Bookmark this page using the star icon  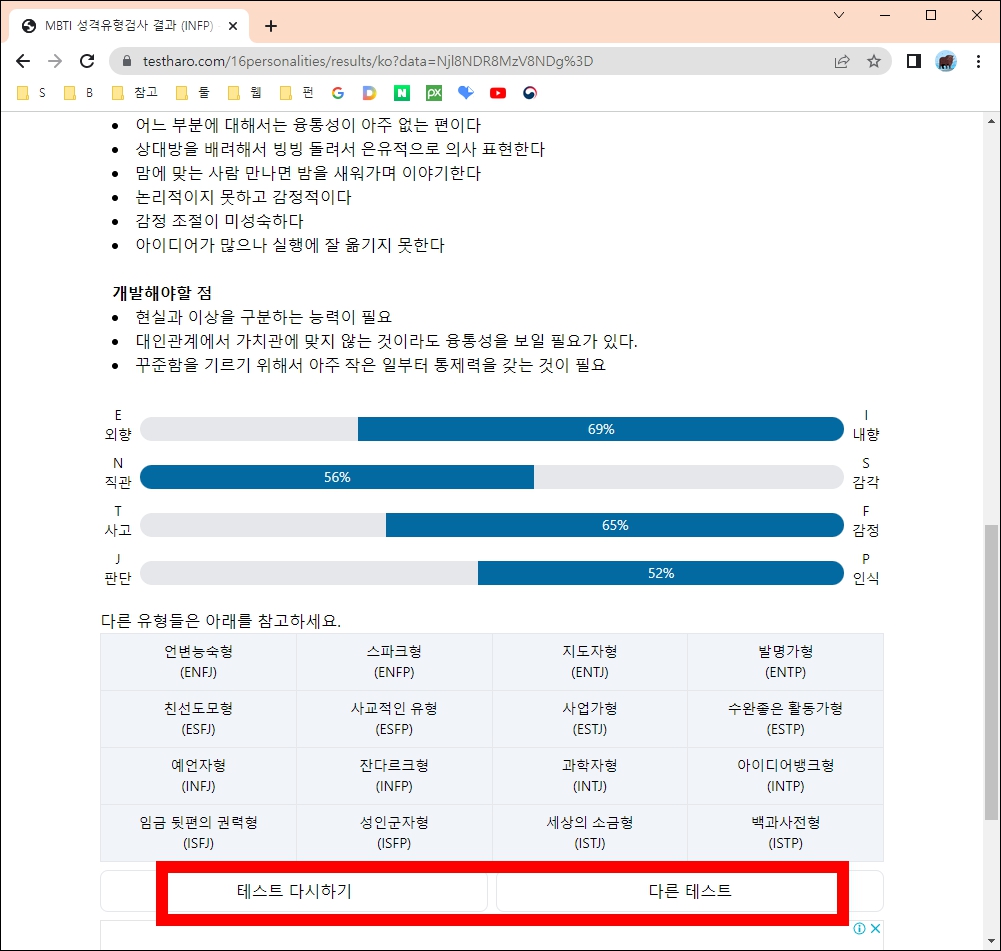(875, 60)
